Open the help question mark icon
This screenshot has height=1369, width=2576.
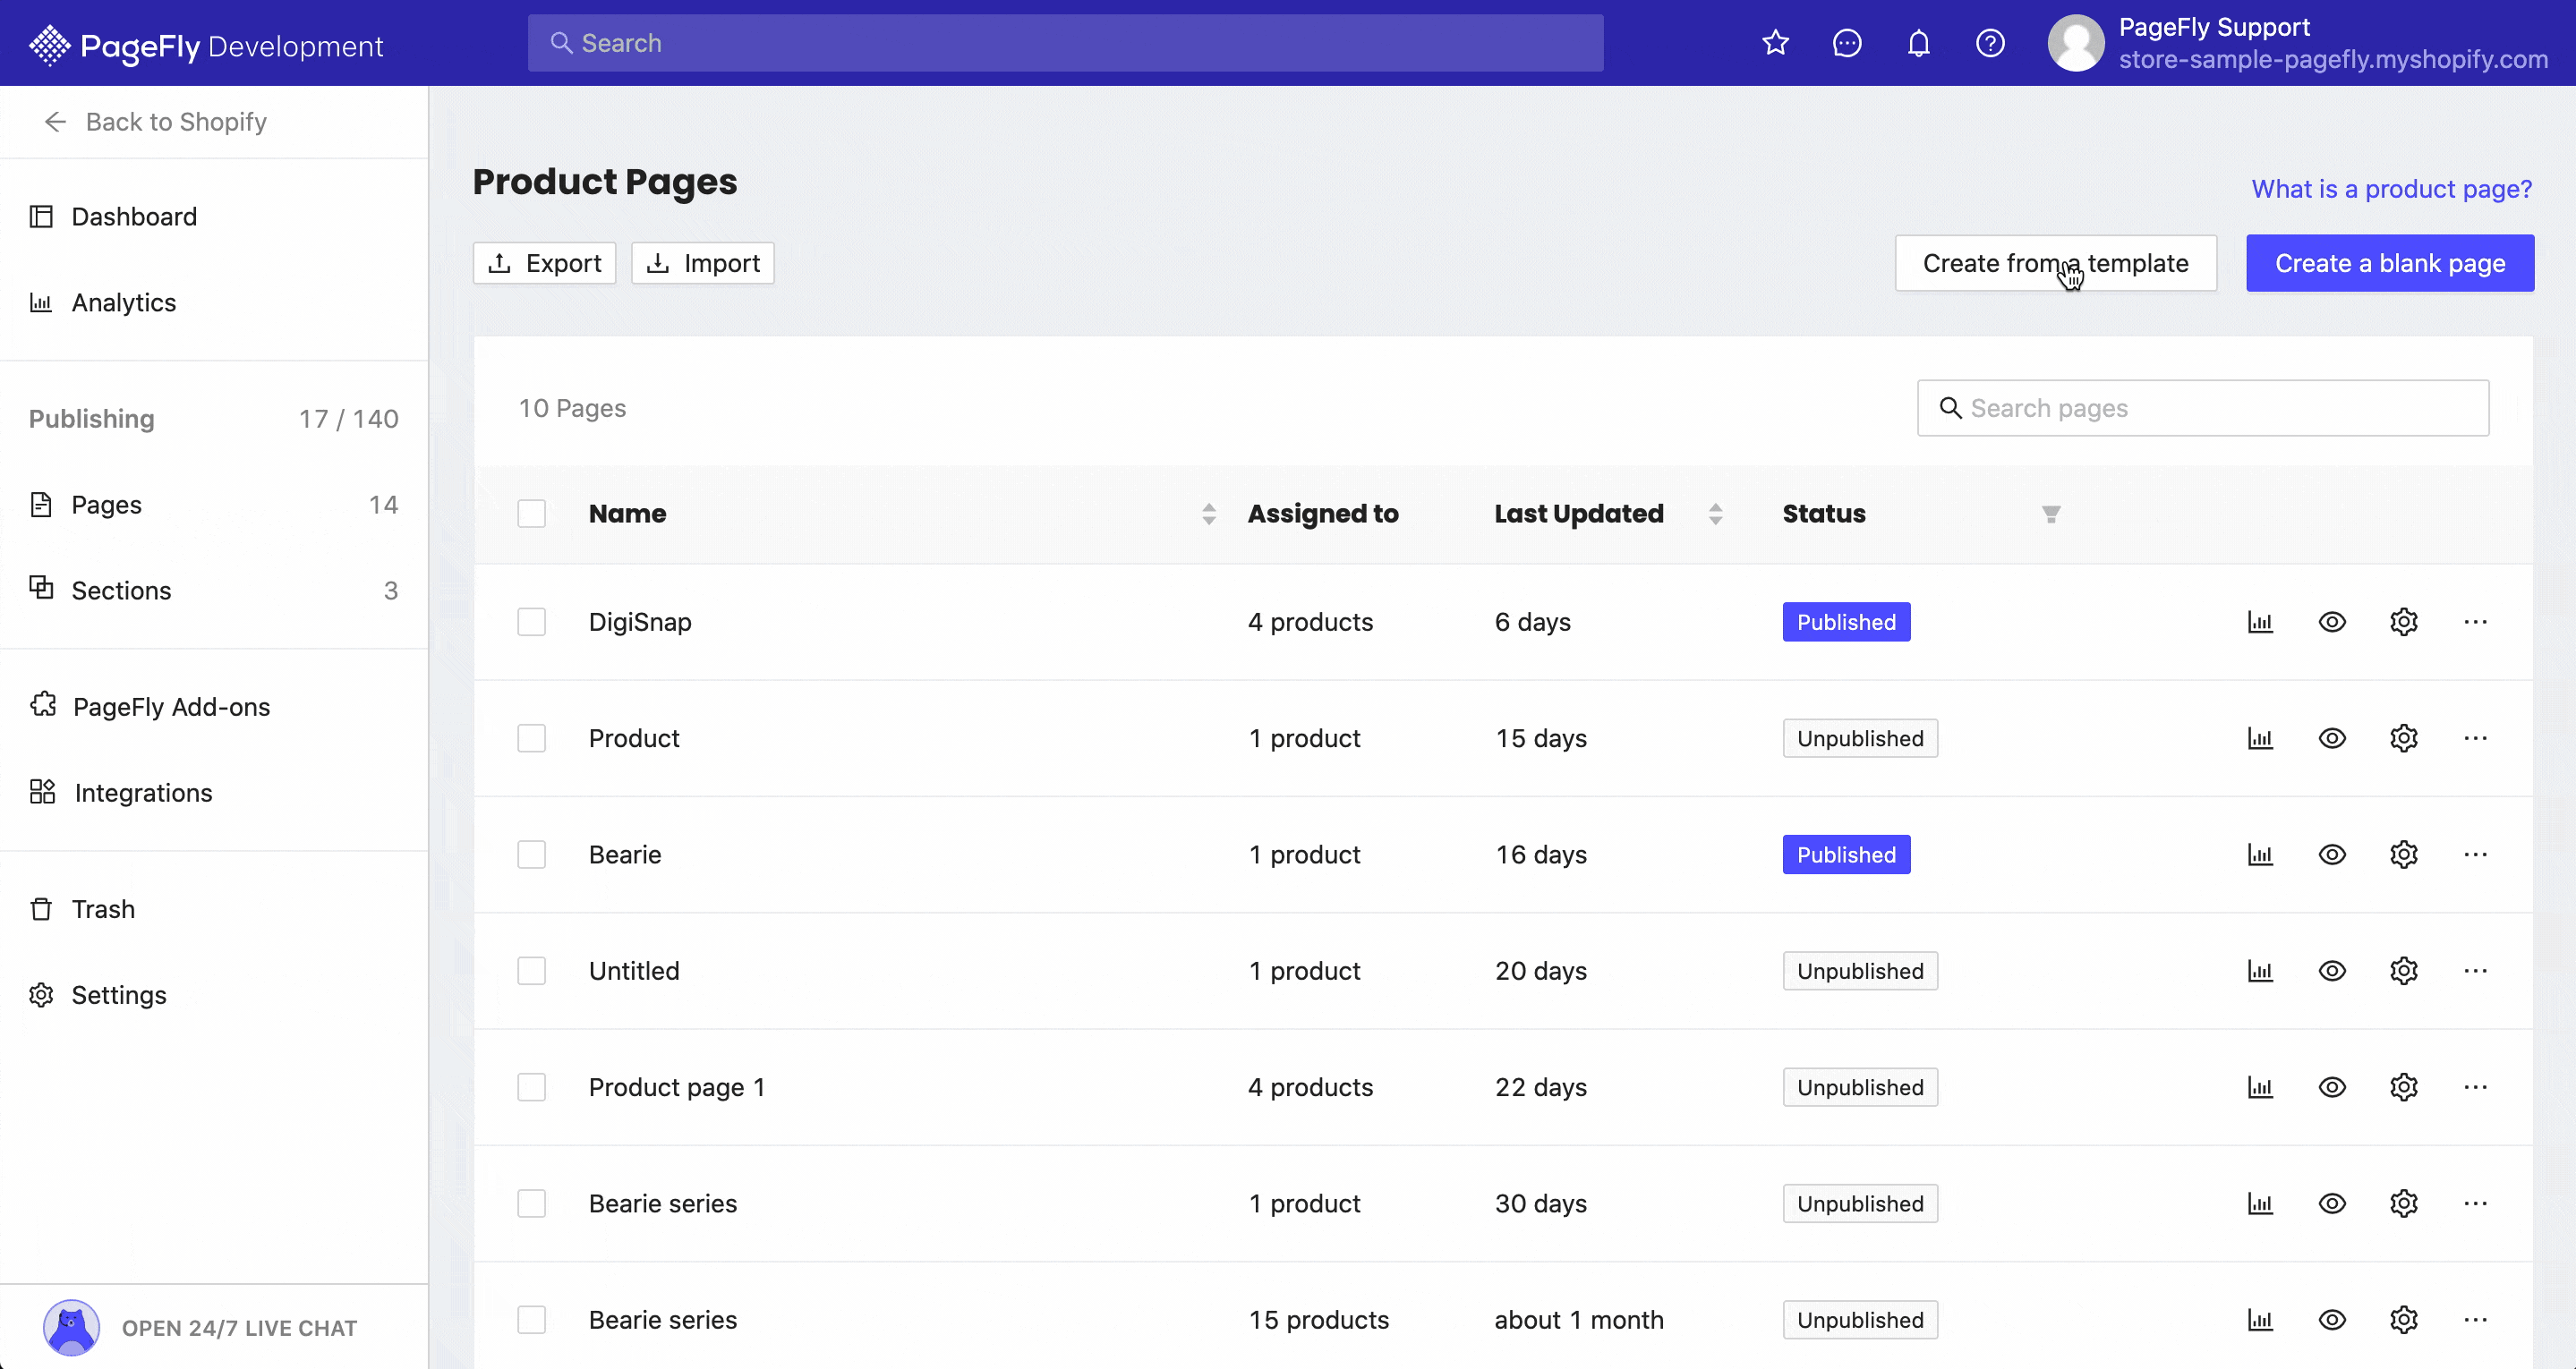pos(1990,43)
